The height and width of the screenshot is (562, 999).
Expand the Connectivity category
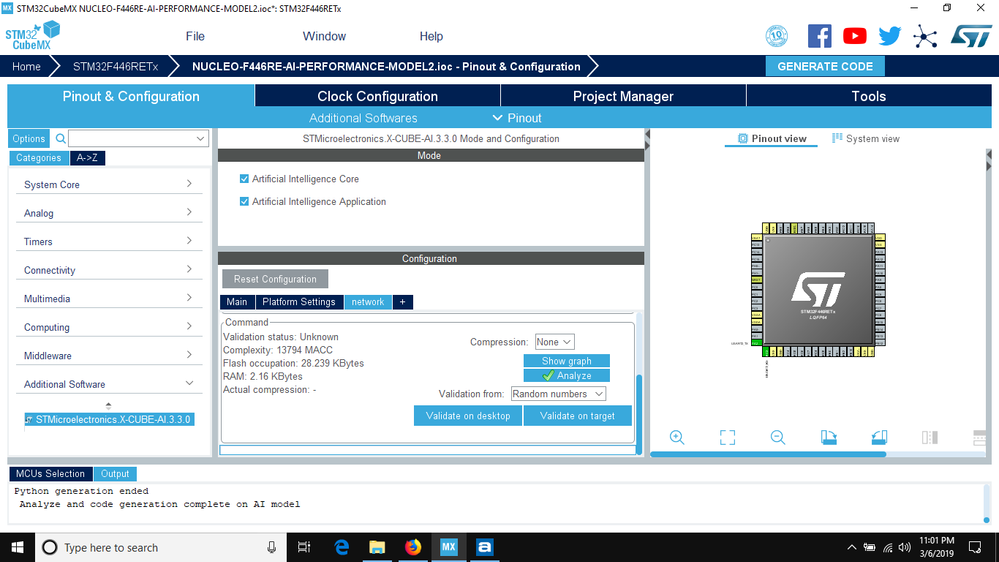tap(108, 270)
